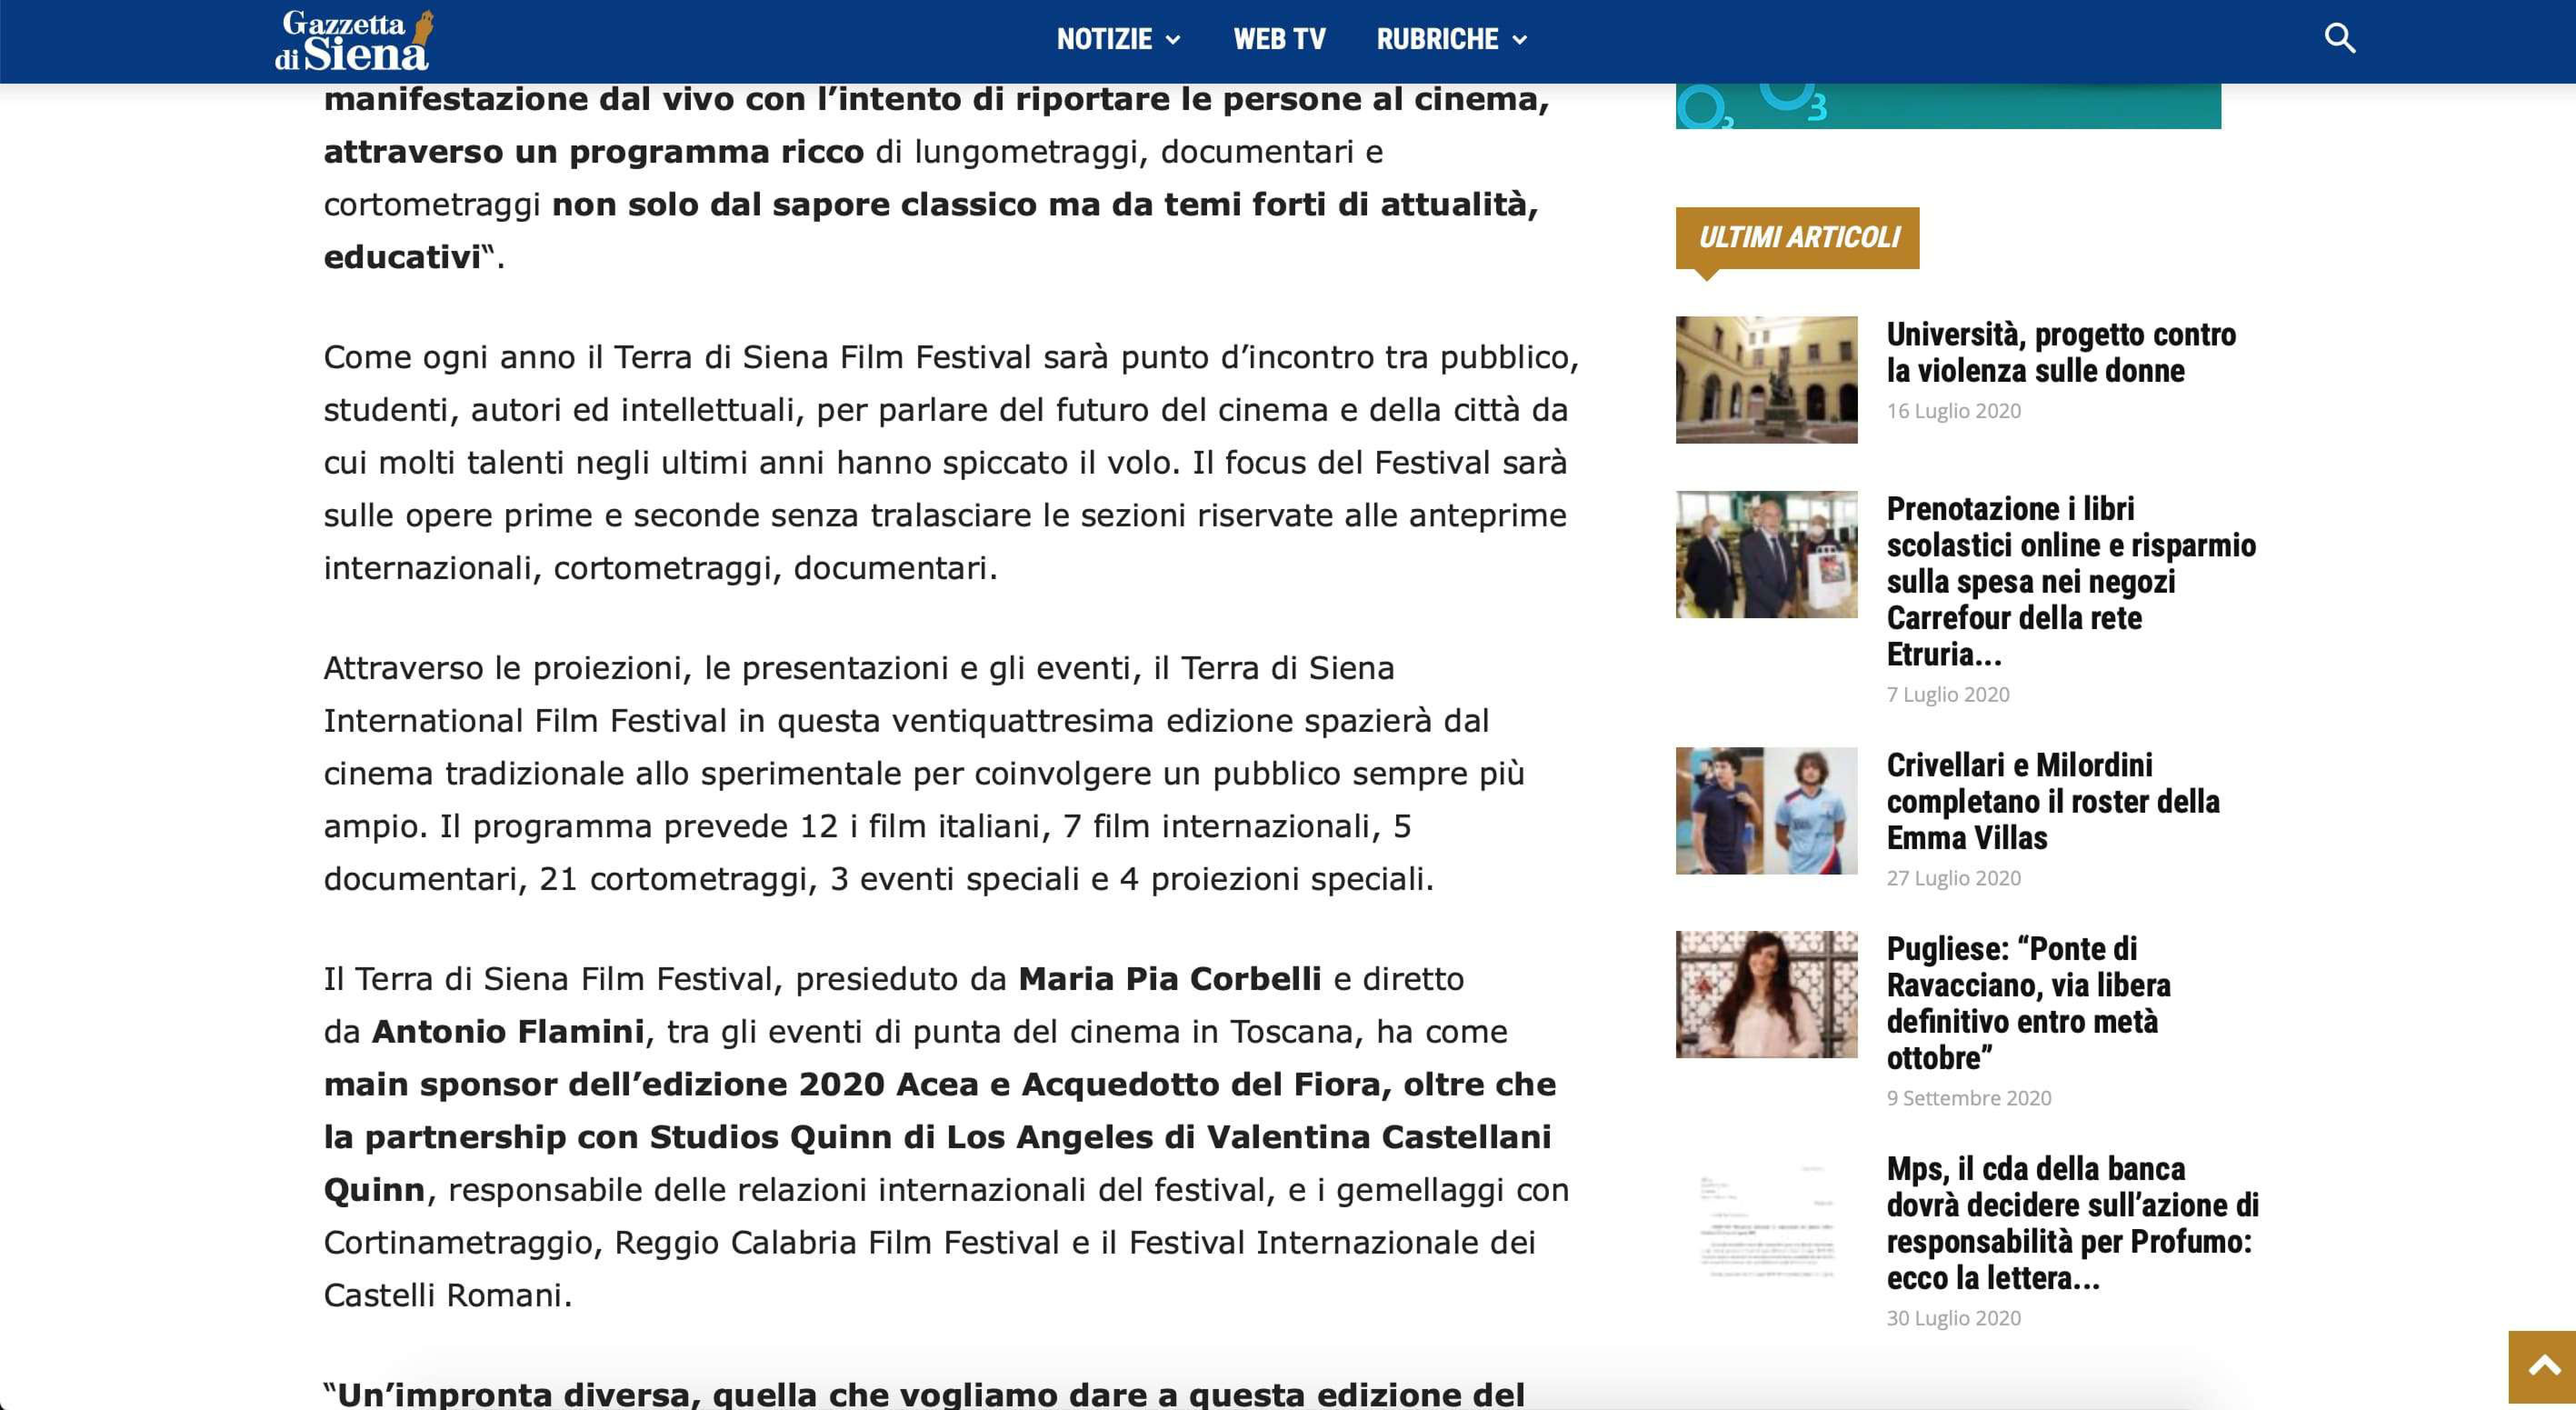
Task: Click the date "30 Luglio 2020"
Action: 1953,1318
